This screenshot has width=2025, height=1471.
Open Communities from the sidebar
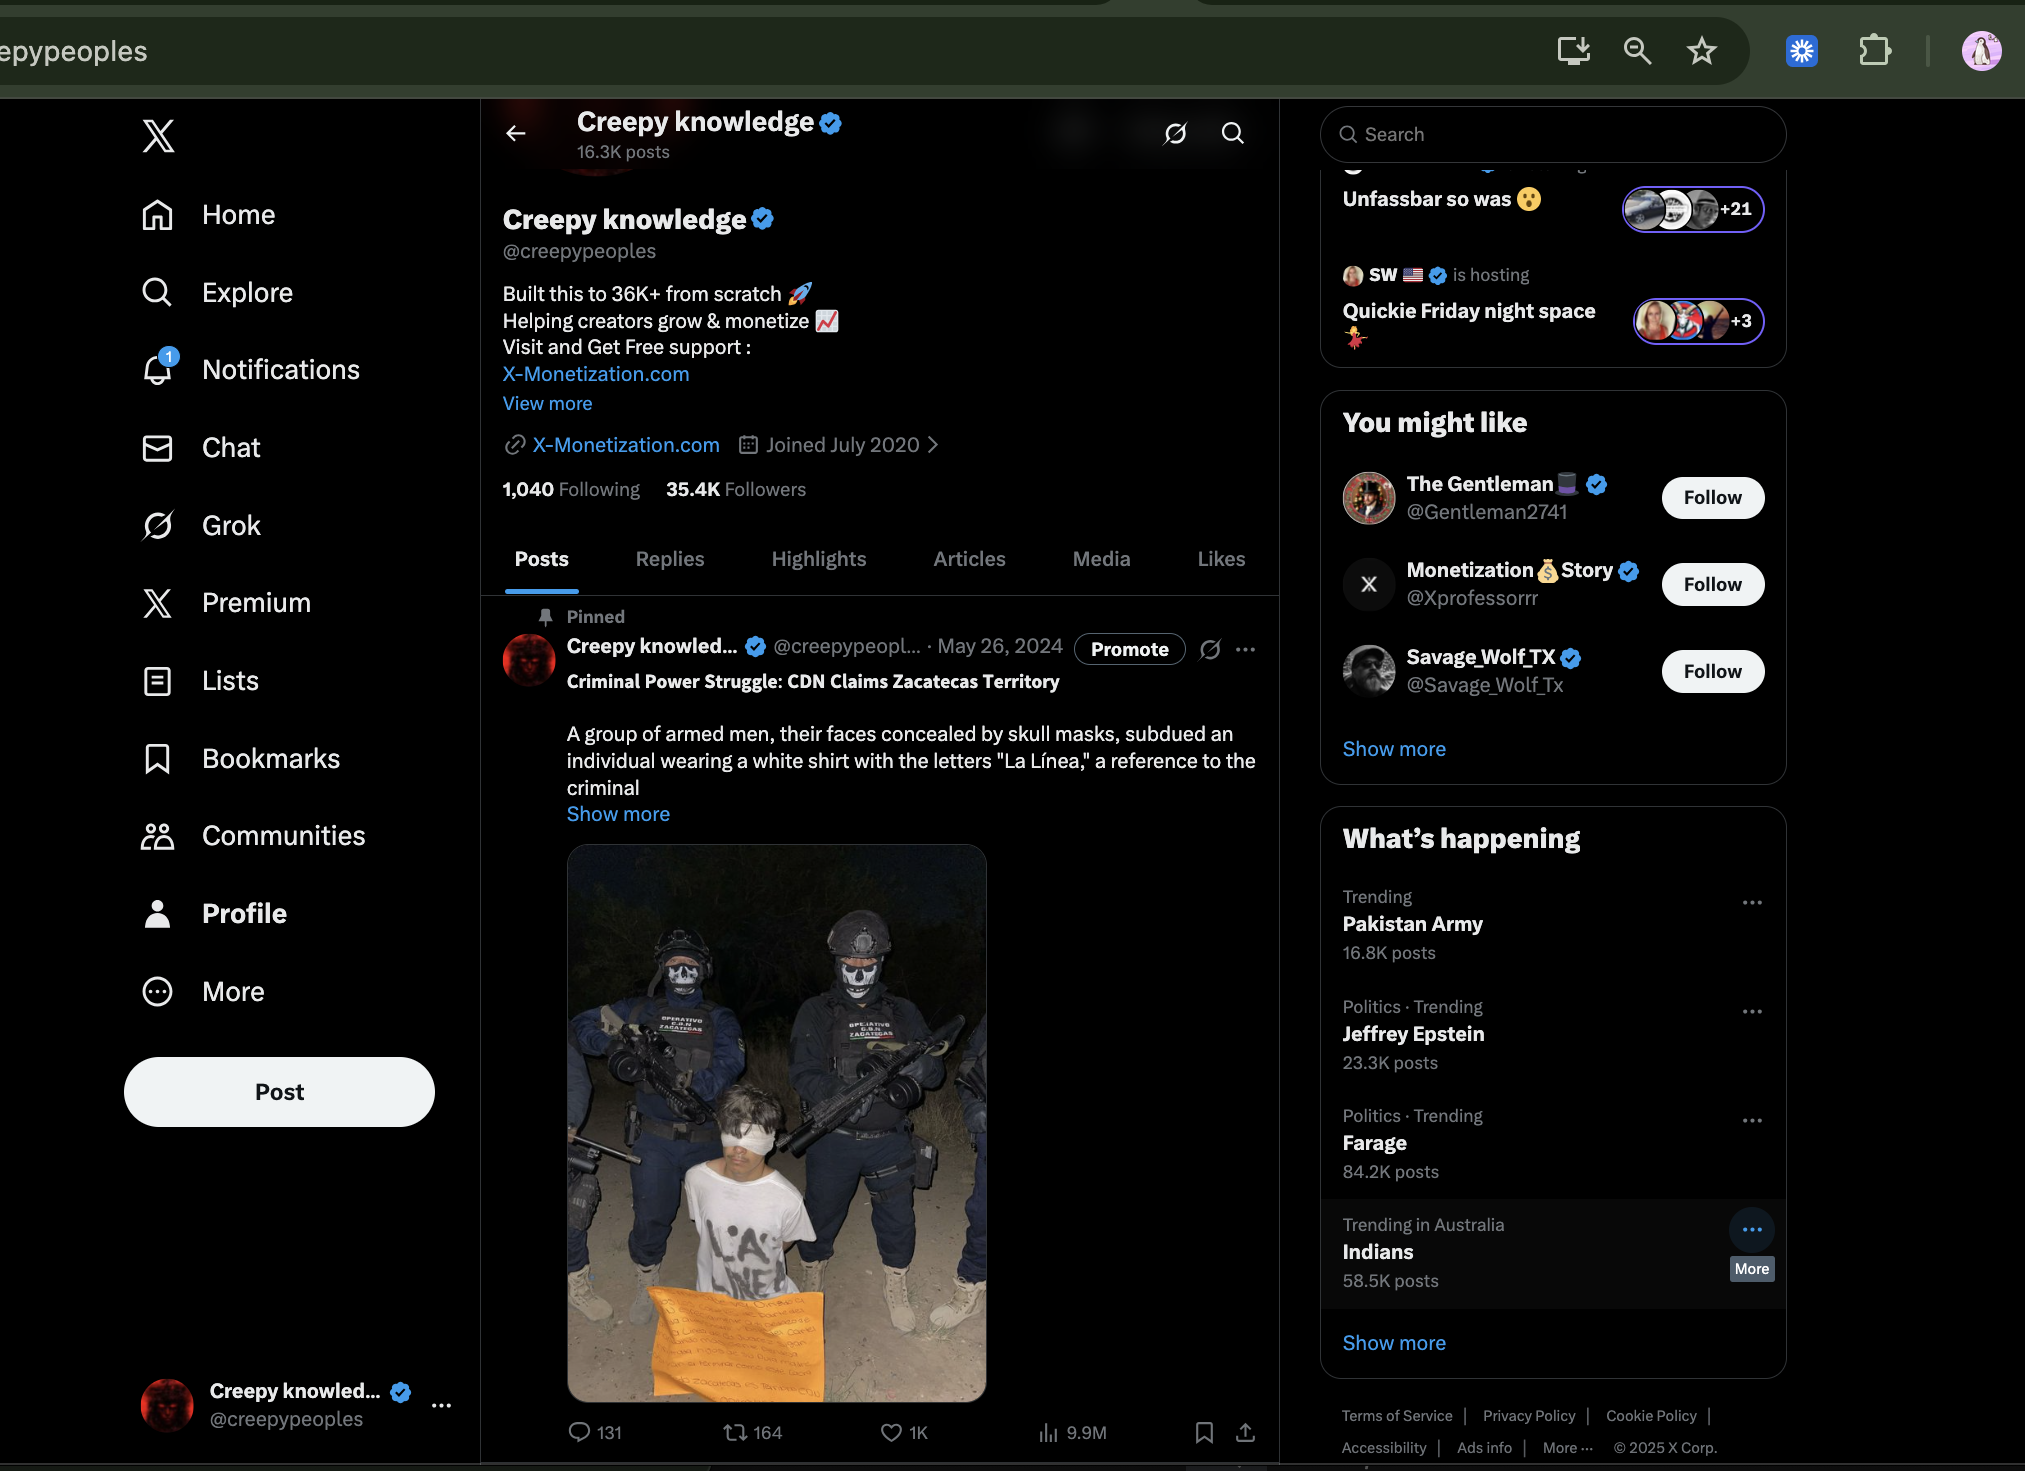click(x=284, y=835)
